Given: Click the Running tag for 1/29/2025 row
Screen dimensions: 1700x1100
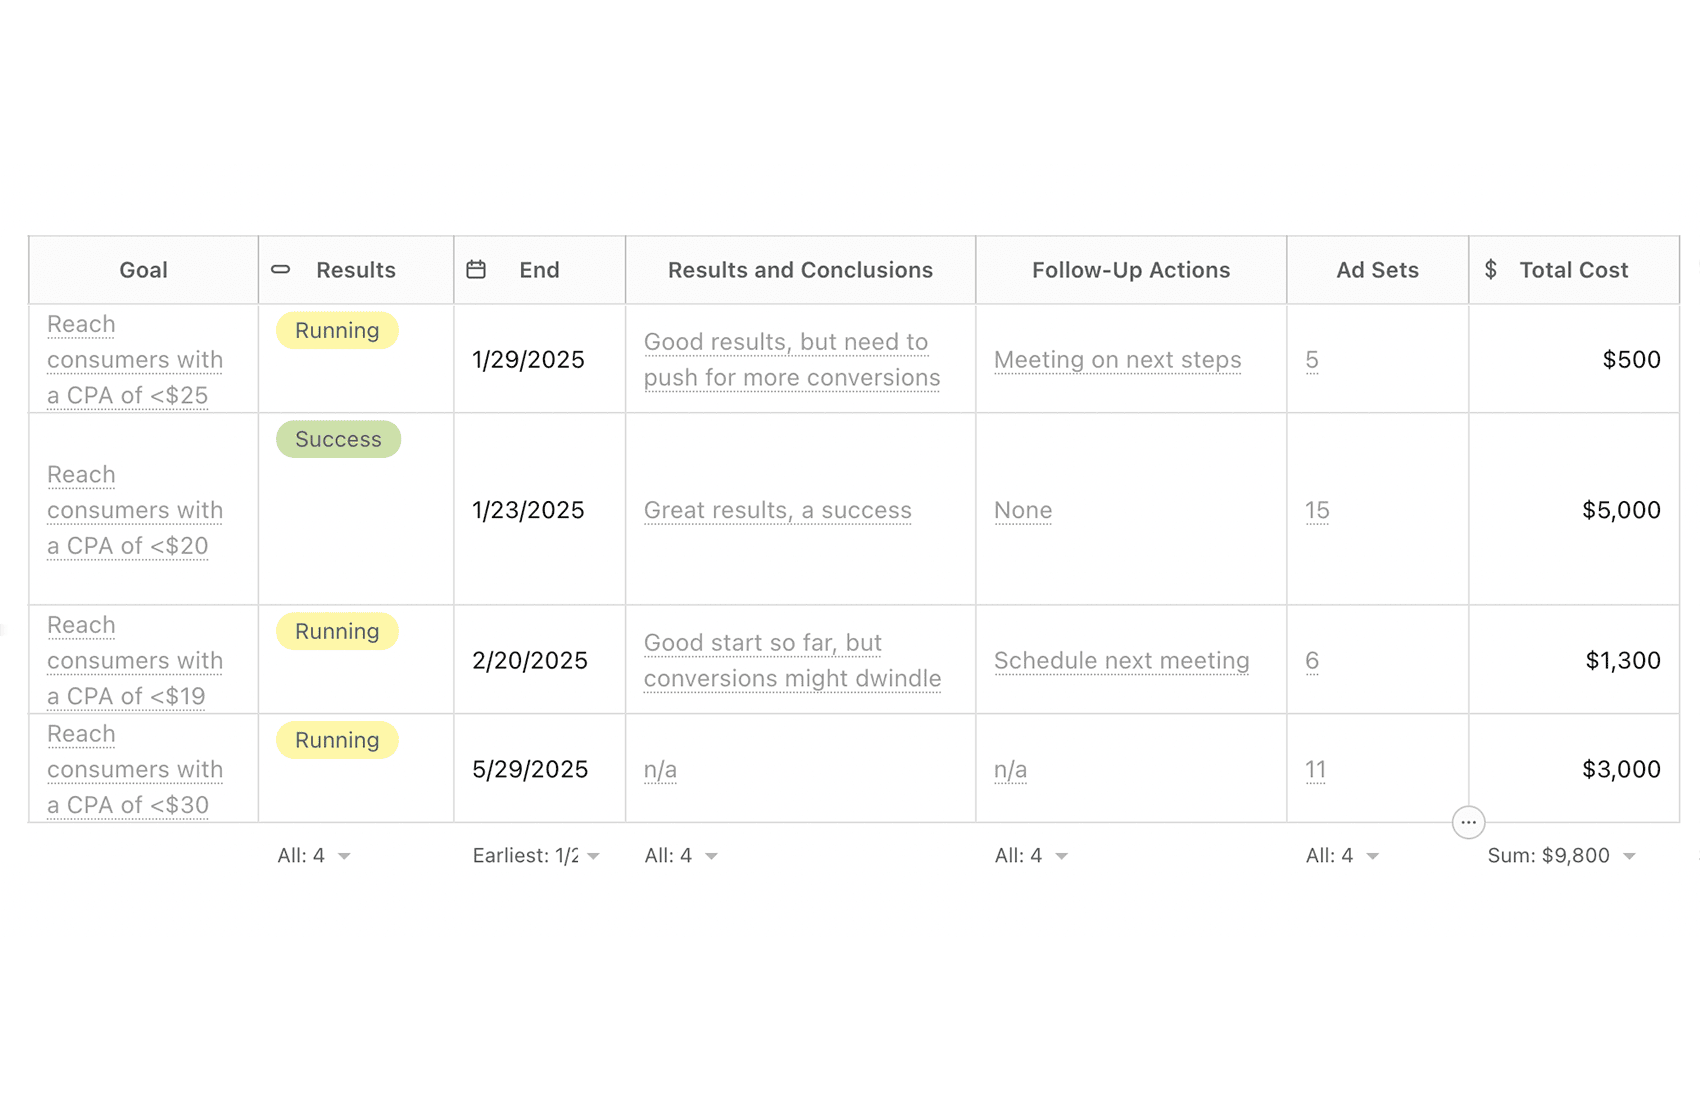Looking at the screenshot, I should pyautogui.click(x=337, y=331).
